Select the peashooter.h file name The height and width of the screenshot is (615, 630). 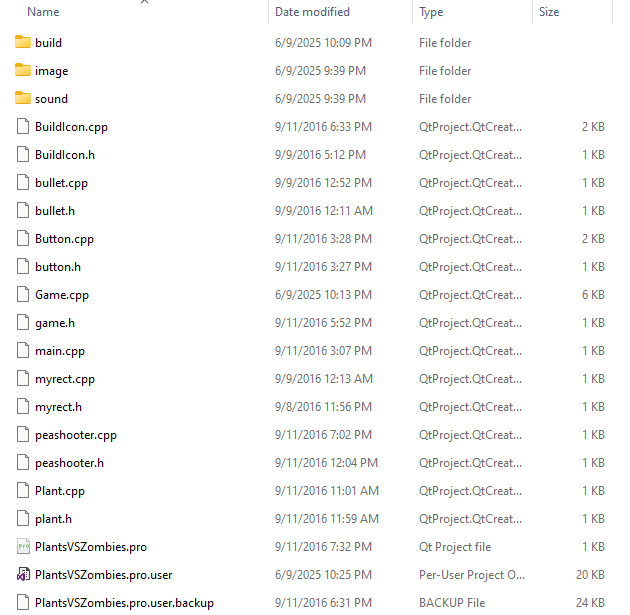[69, 463]
